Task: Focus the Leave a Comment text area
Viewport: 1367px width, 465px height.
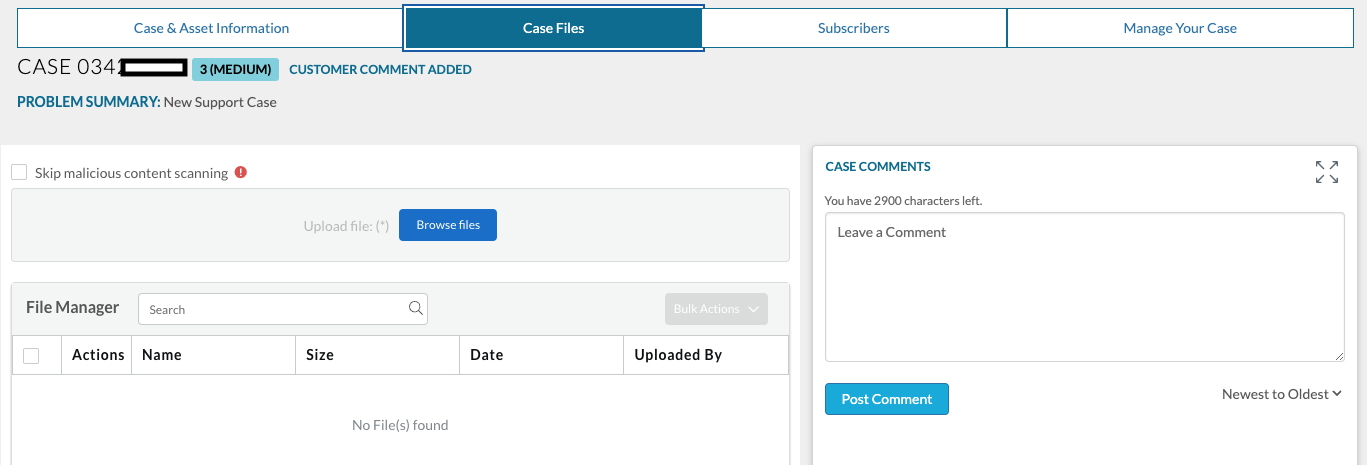Action: pos(1084,287)
